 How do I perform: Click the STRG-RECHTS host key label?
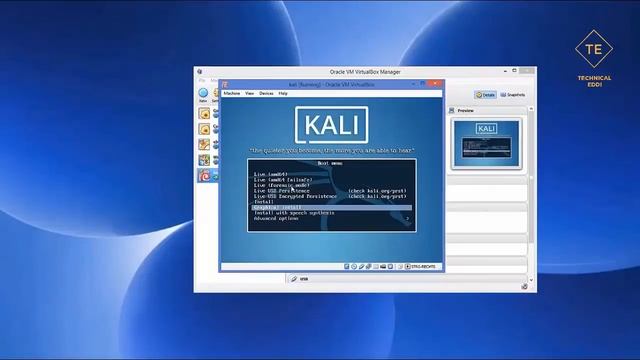coord(423,267)
